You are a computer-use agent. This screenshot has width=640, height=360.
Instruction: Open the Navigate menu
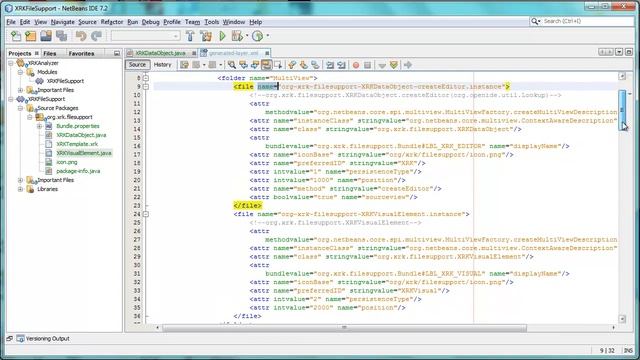click(x=62, y=22)
